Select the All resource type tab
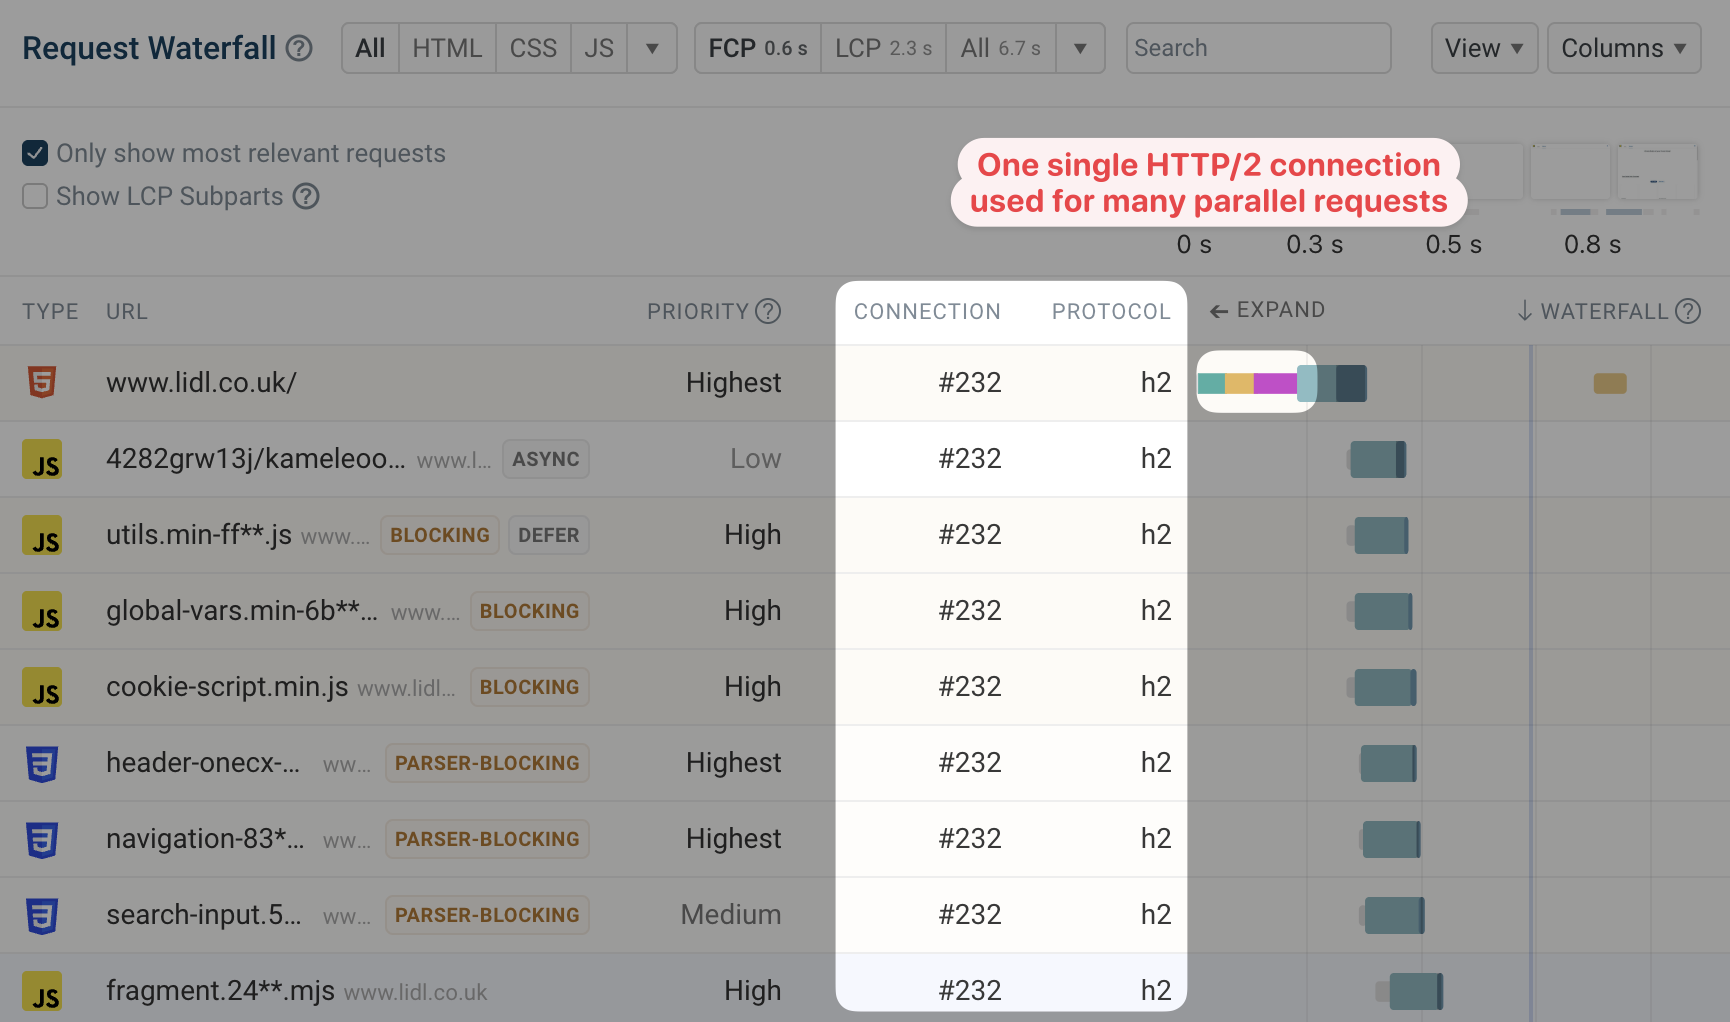The image size is (1730, 1022). [x=370, y=48]
